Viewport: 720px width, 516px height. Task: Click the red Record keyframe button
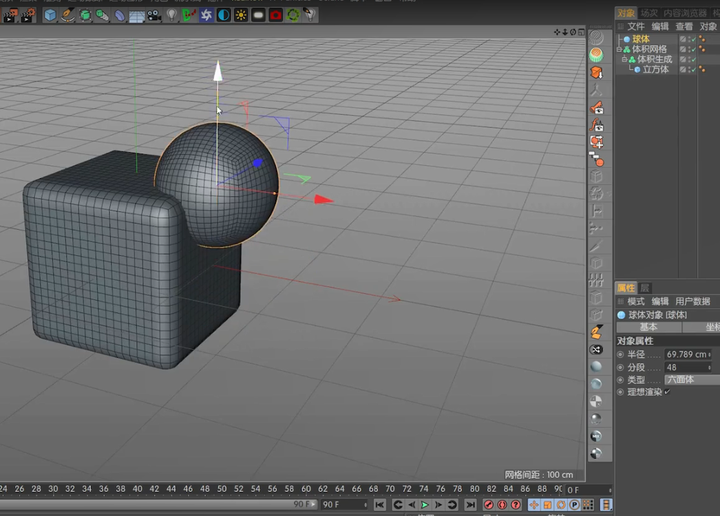point(488,505)
